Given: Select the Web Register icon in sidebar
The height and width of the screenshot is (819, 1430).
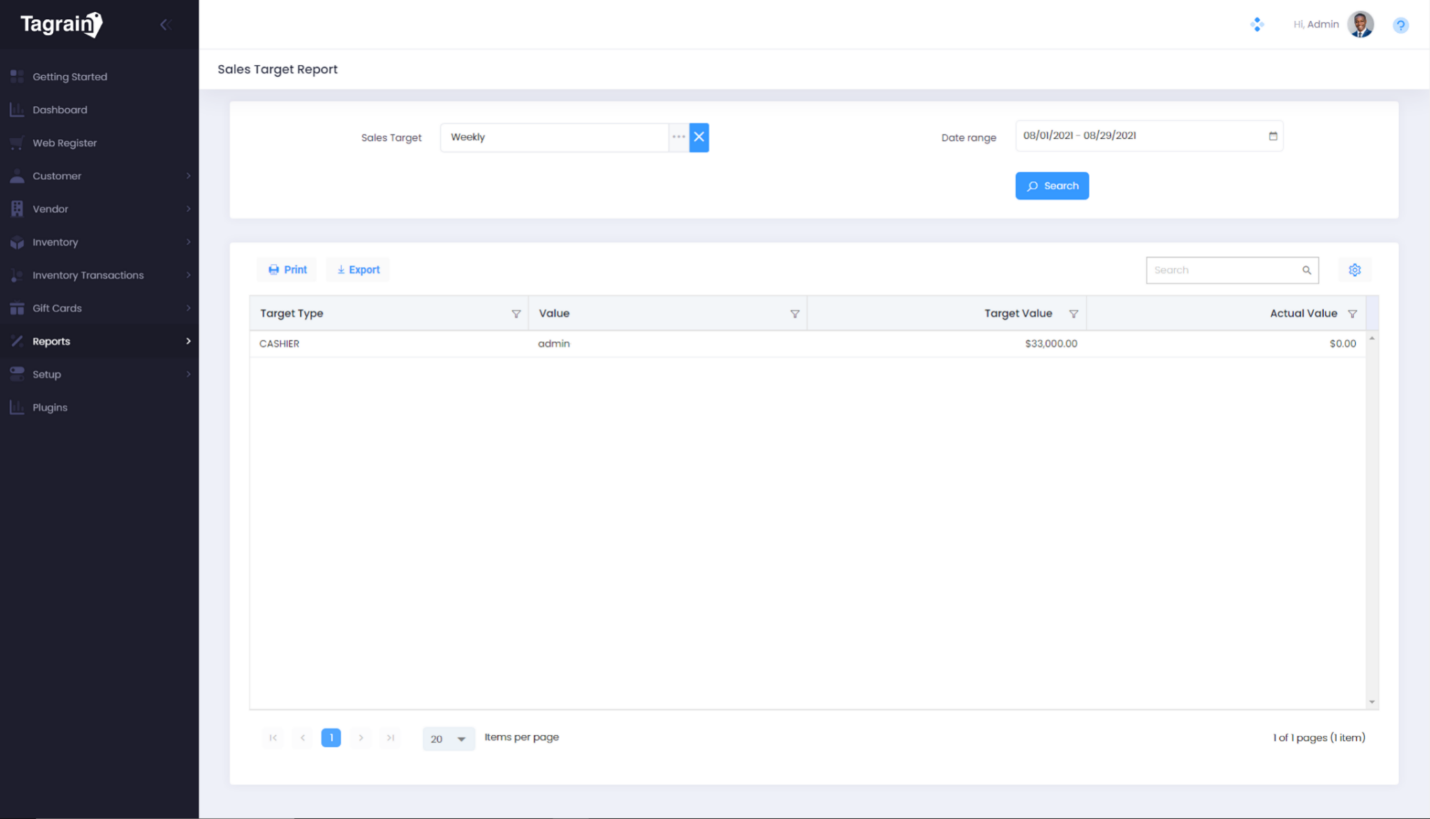Looking at the screenshot, I should (16, 142).
